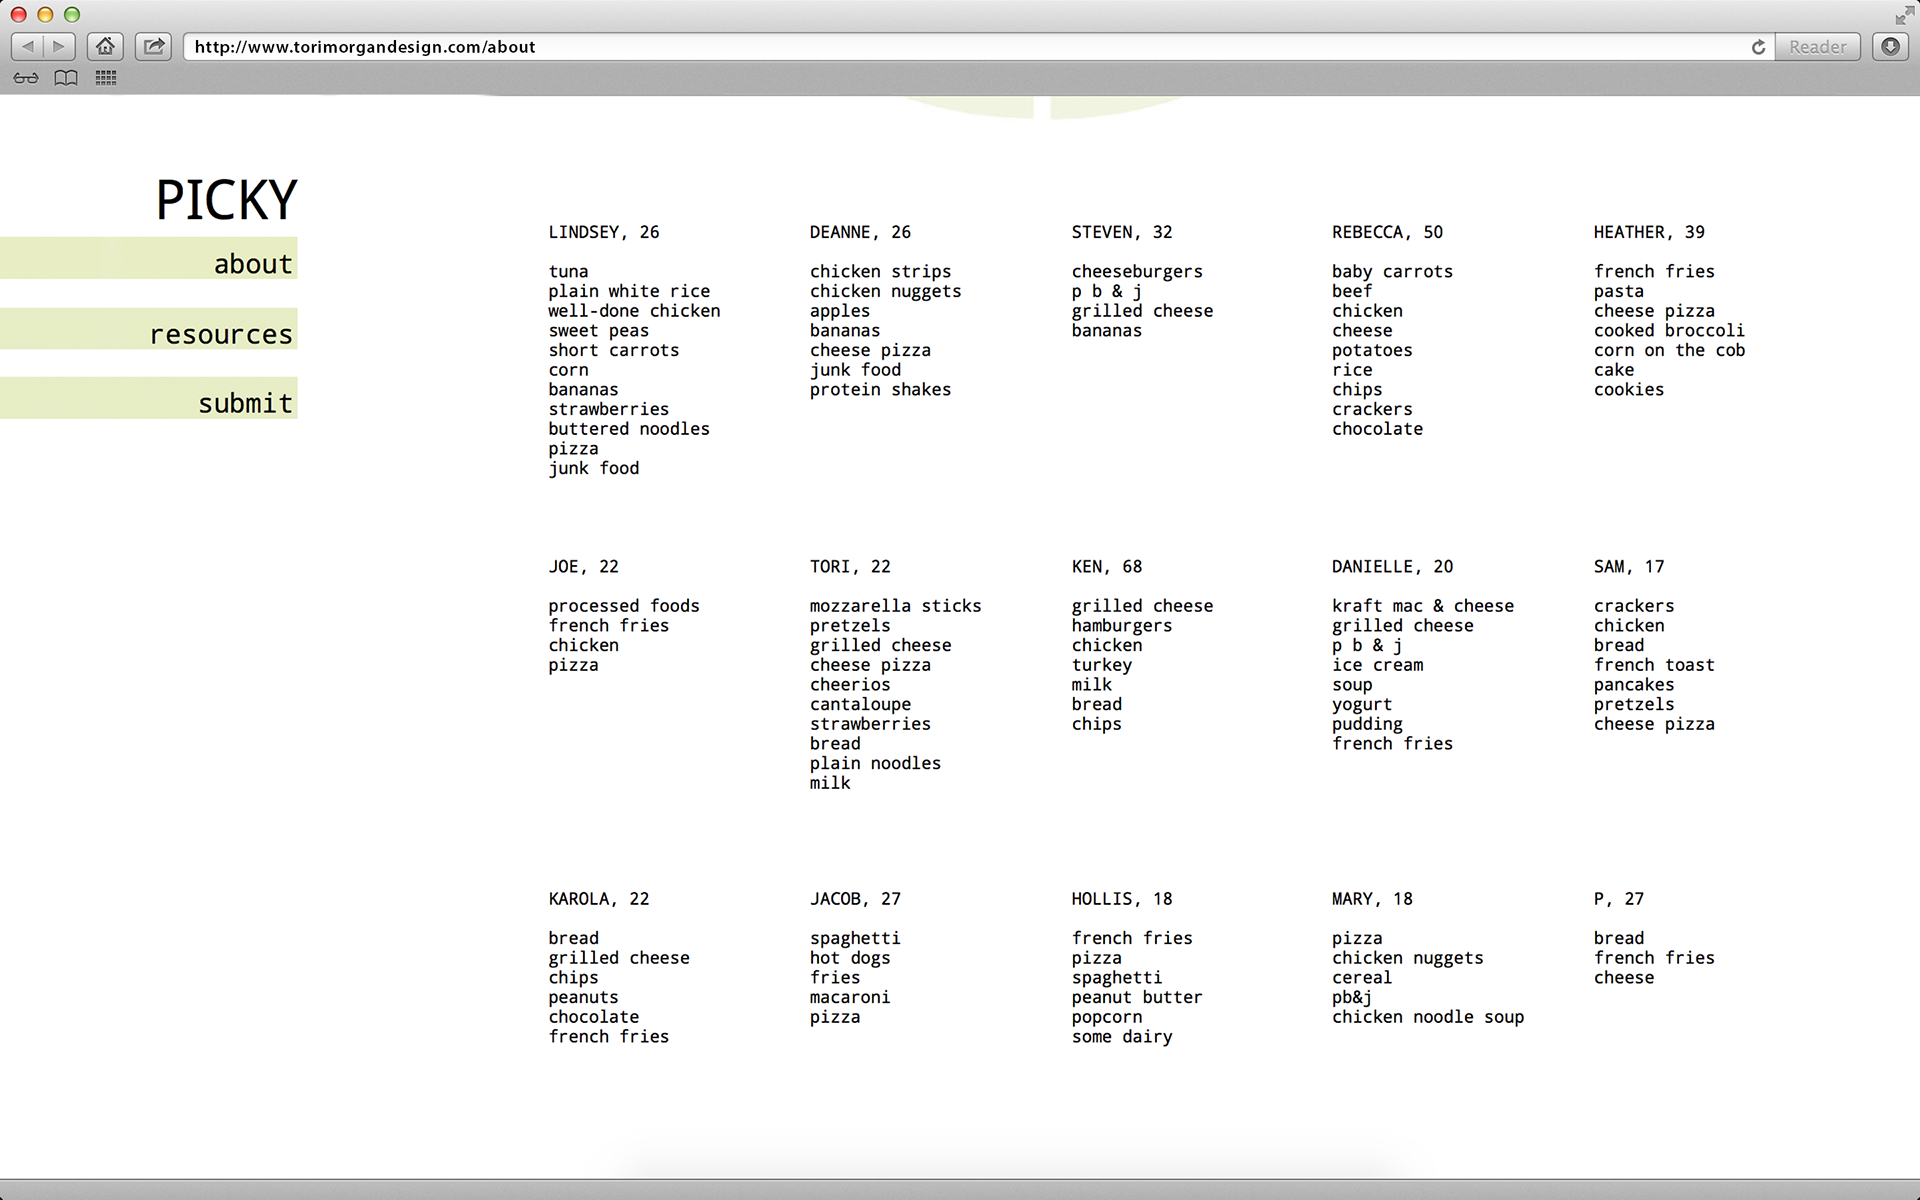Enter full screen via top-right arrows

click(x=1903, y=15)
